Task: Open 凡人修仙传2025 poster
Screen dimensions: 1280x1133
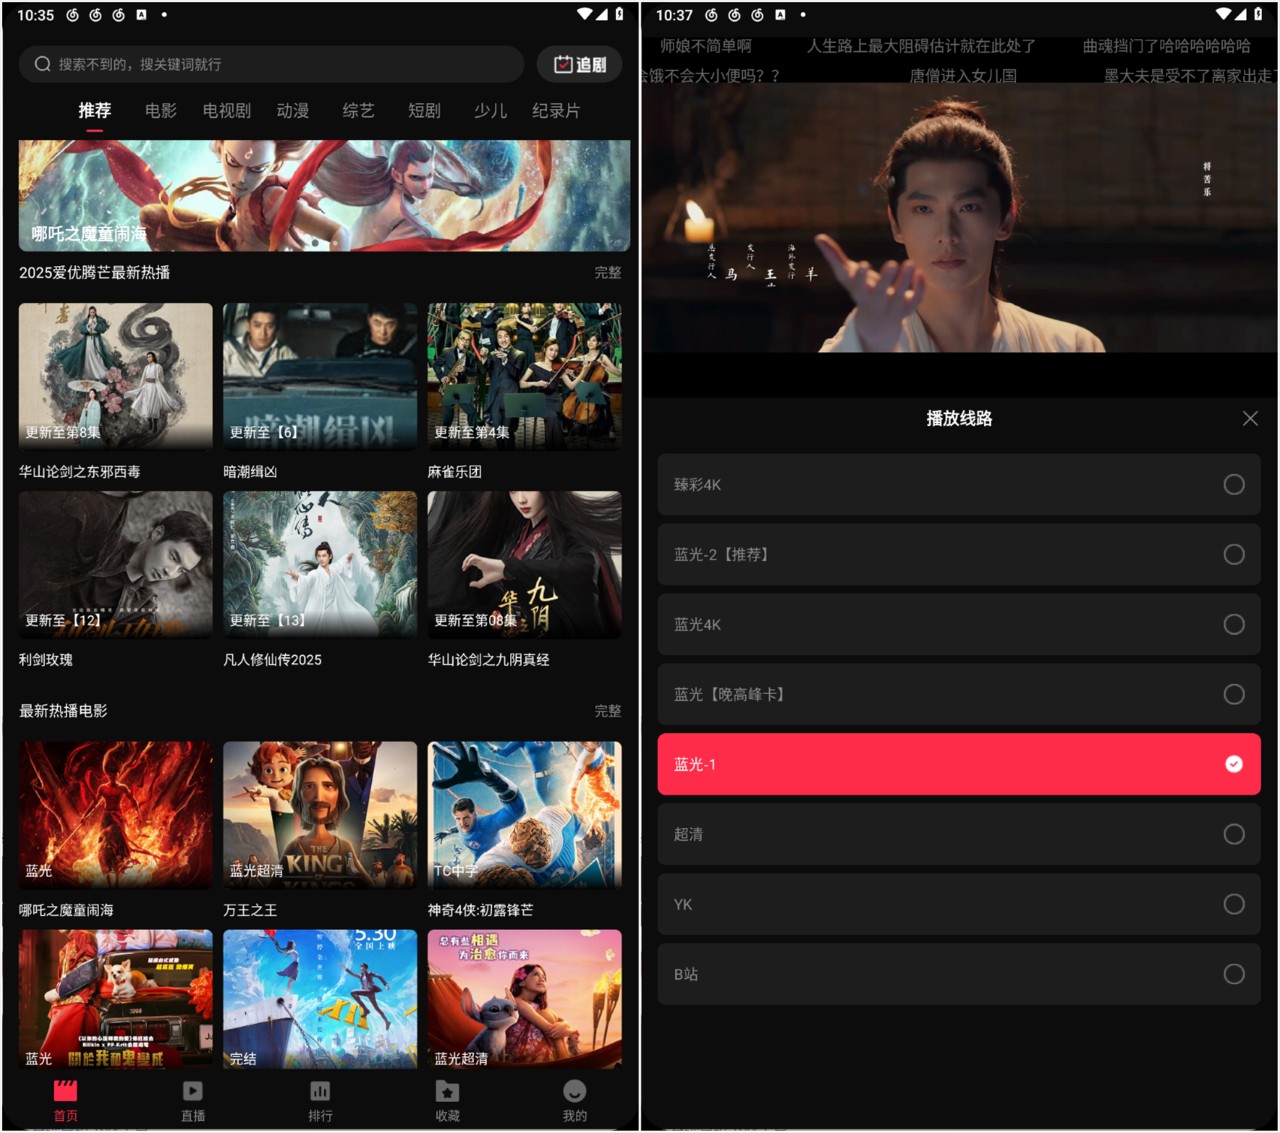Action: tap(320, 564)
